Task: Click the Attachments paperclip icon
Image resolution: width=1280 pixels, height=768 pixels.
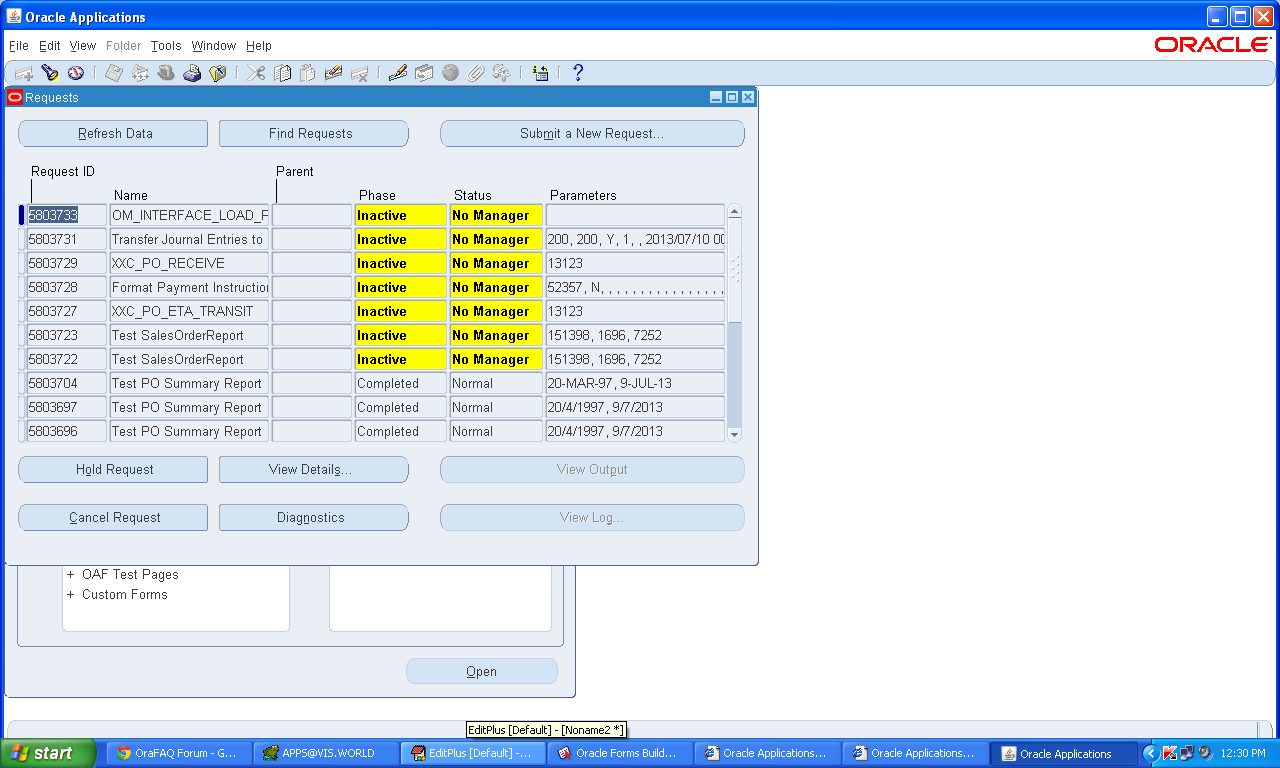Action: [x=476, y=73]
